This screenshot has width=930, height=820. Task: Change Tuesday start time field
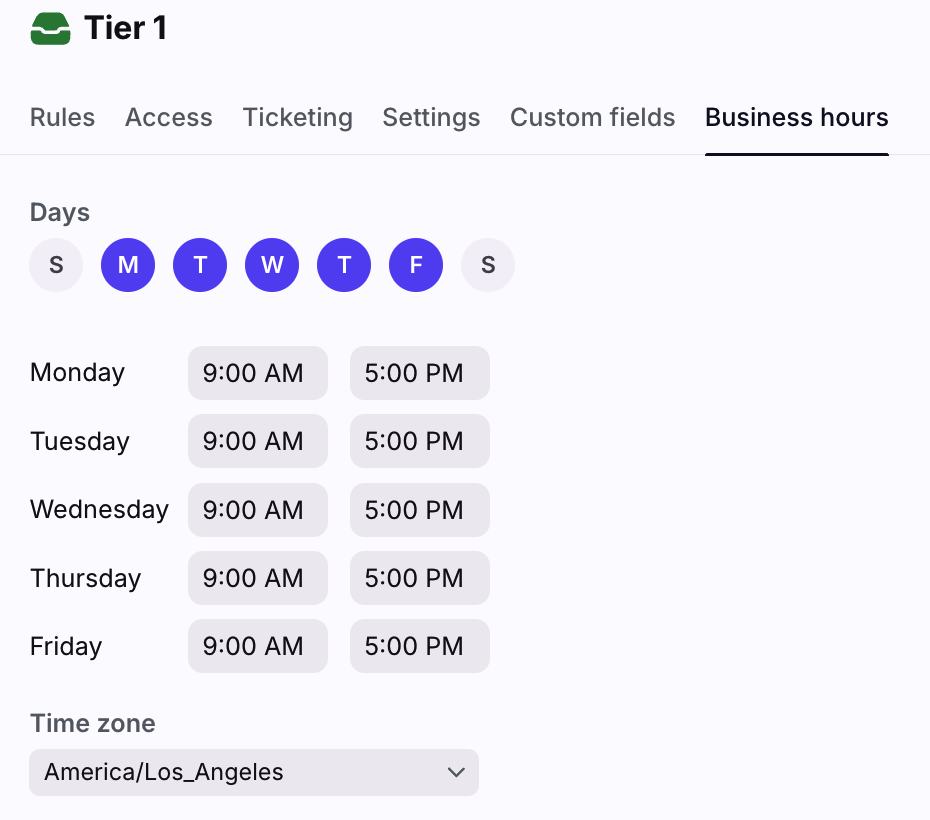[x=258, y=441]
